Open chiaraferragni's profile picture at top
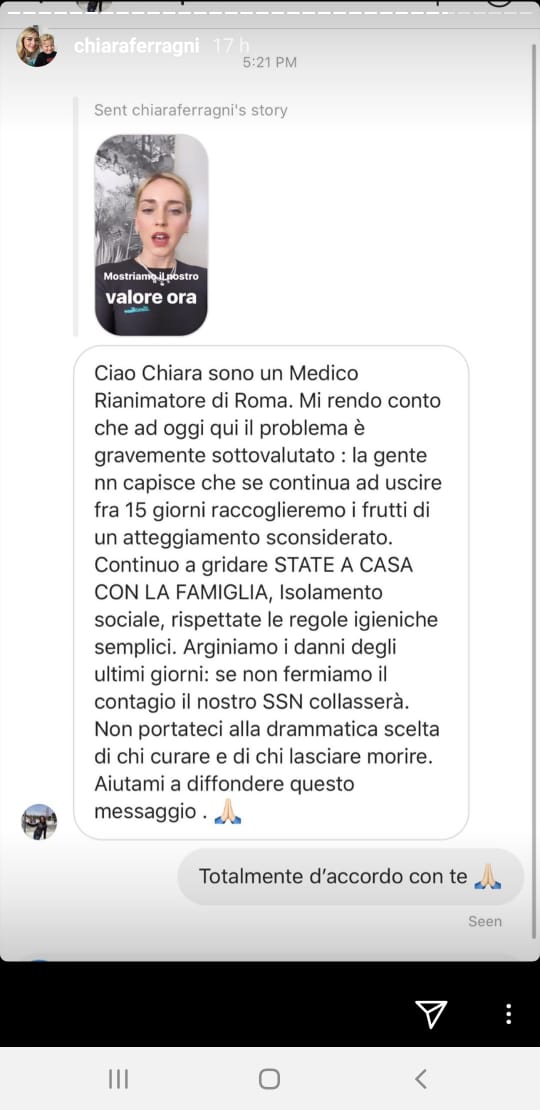The height and width of the screenshot is (1110, 540). click(x=37, y=47)
